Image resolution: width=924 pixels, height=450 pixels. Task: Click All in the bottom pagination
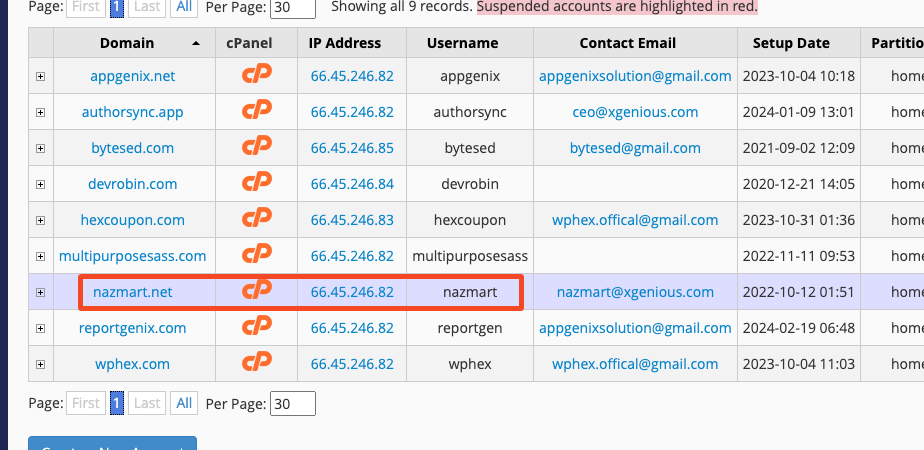click(x=184, y=403)
